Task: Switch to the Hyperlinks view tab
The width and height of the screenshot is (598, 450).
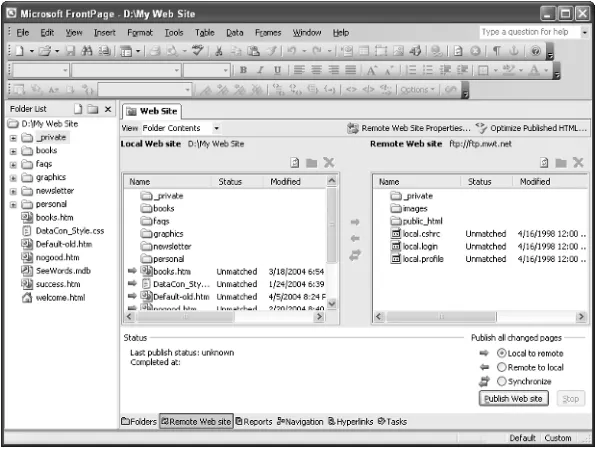Action: (350, 422)
